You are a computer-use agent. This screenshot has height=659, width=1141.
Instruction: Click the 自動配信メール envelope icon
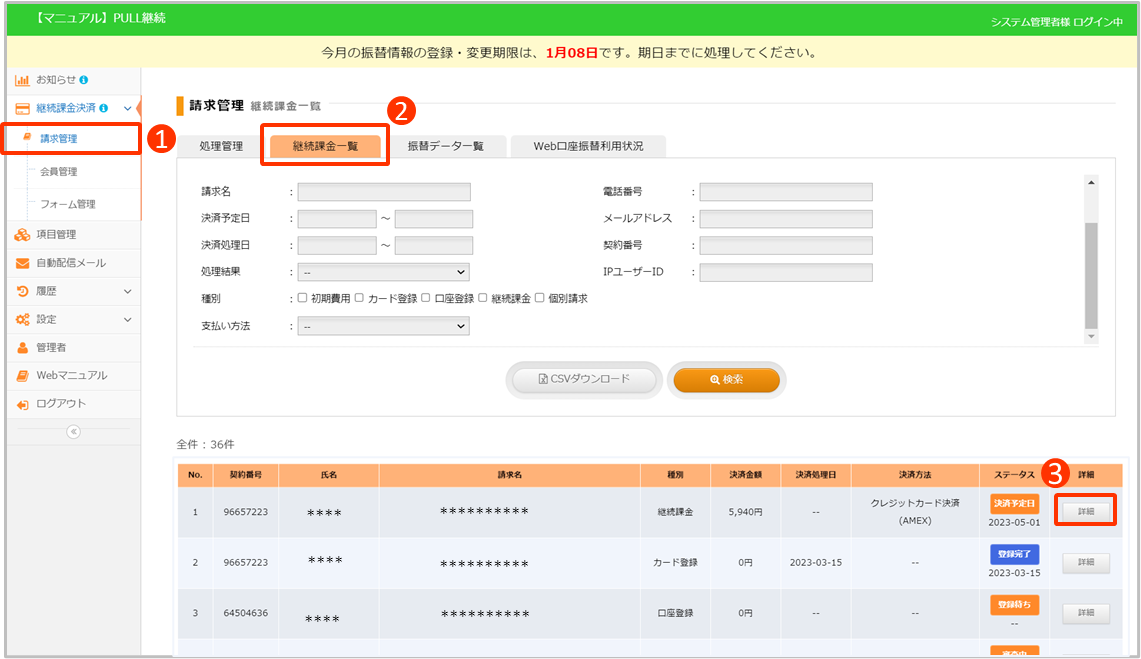coord(22,263)
